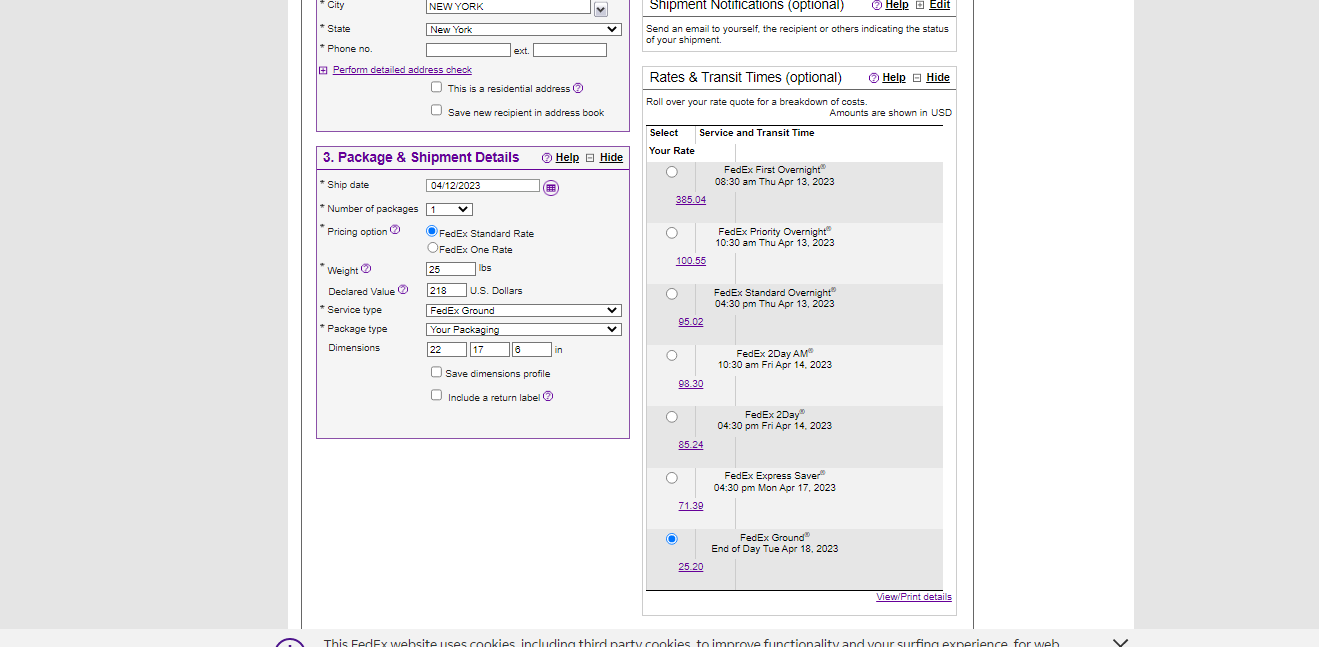Select FedEx Priority Overnight rate radio
This screenshot has width=1319, height=647.
[672, 233]
